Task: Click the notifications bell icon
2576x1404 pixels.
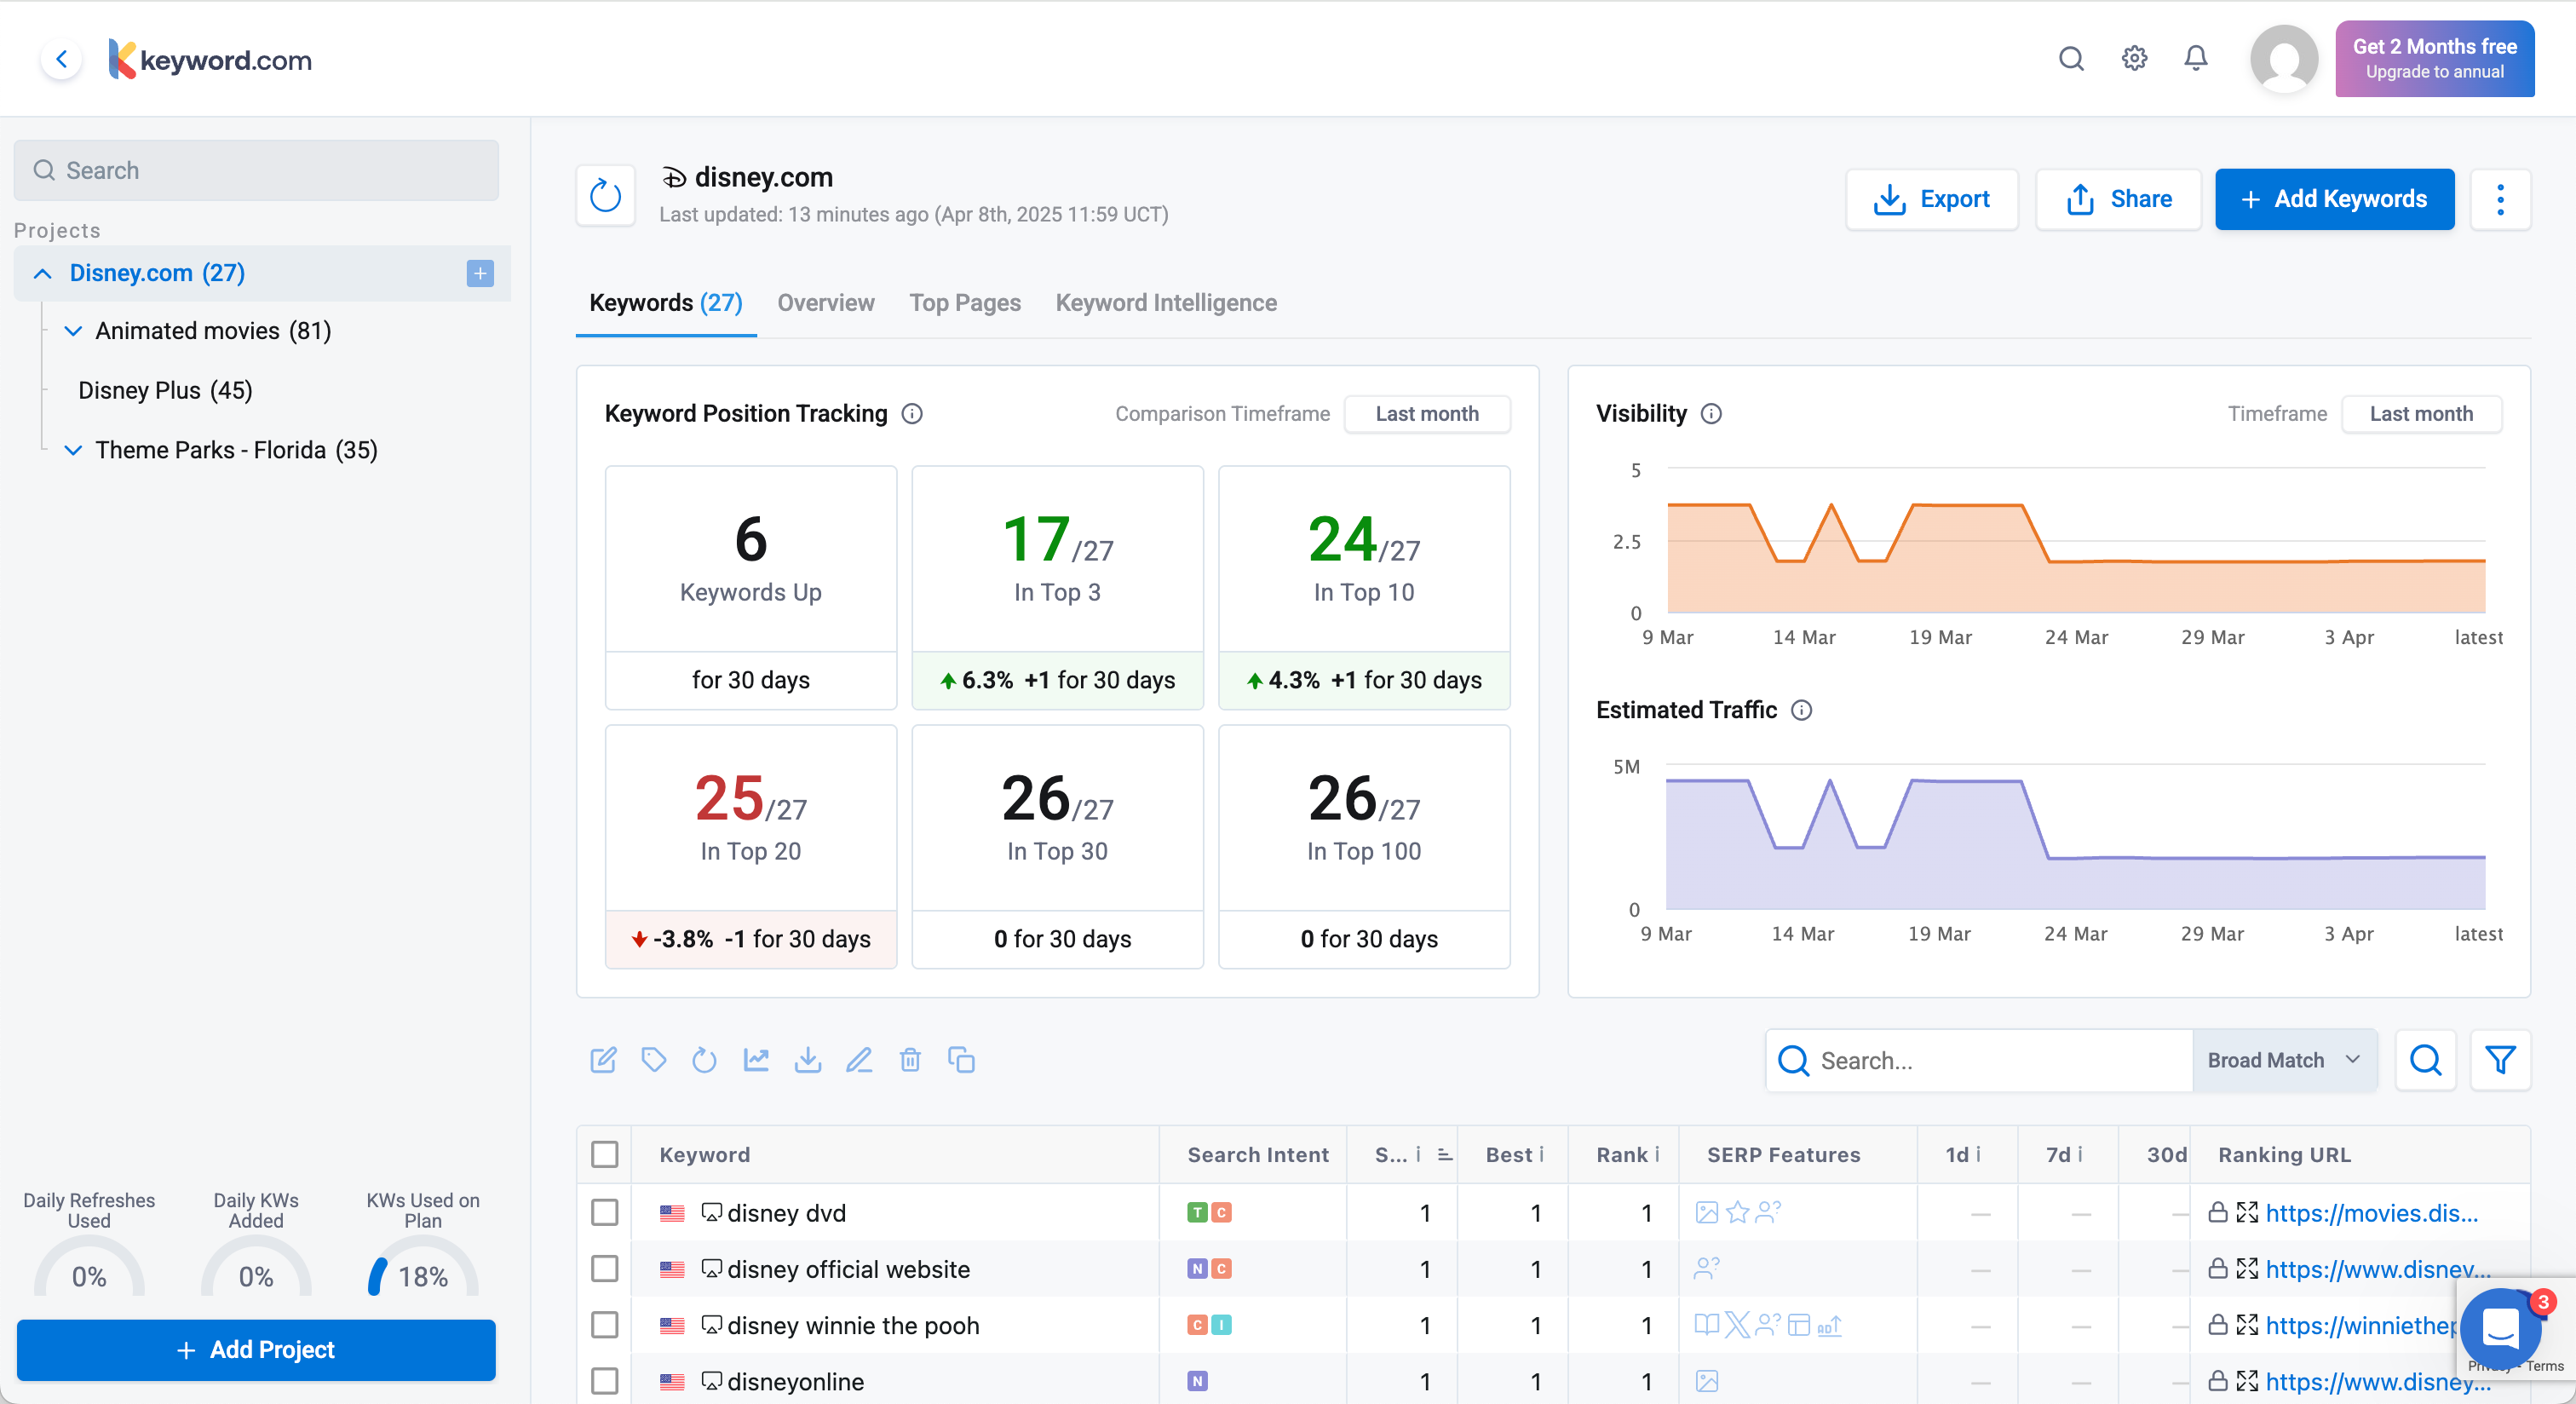Action: click(2195, 59)
